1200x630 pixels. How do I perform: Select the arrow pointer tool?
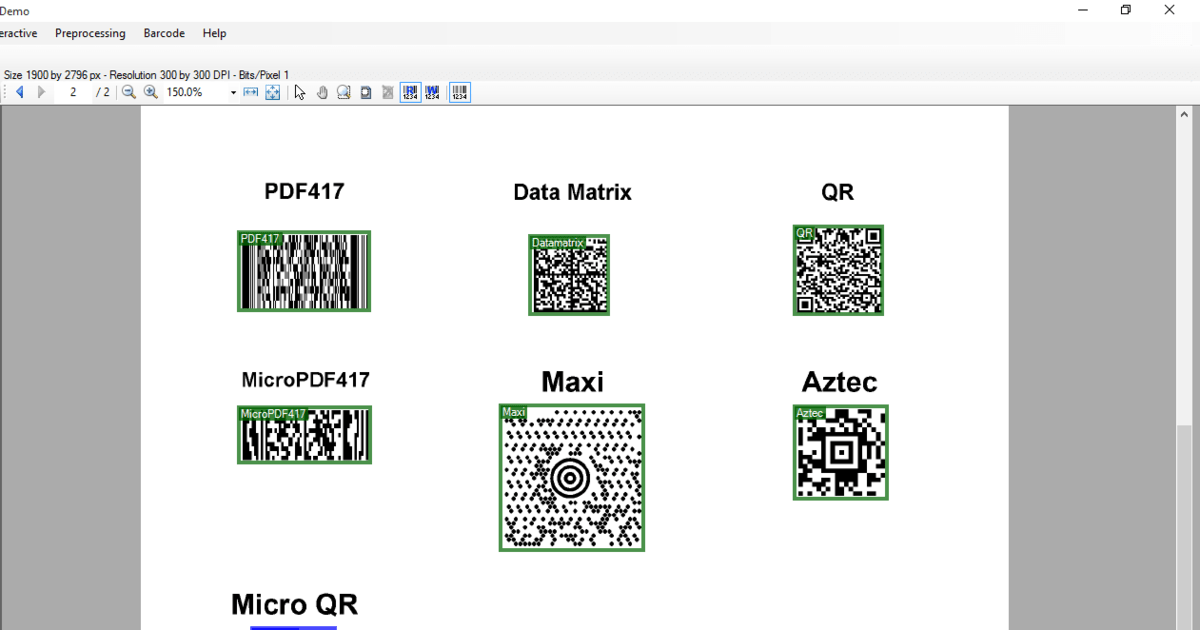tap(299, 92)
